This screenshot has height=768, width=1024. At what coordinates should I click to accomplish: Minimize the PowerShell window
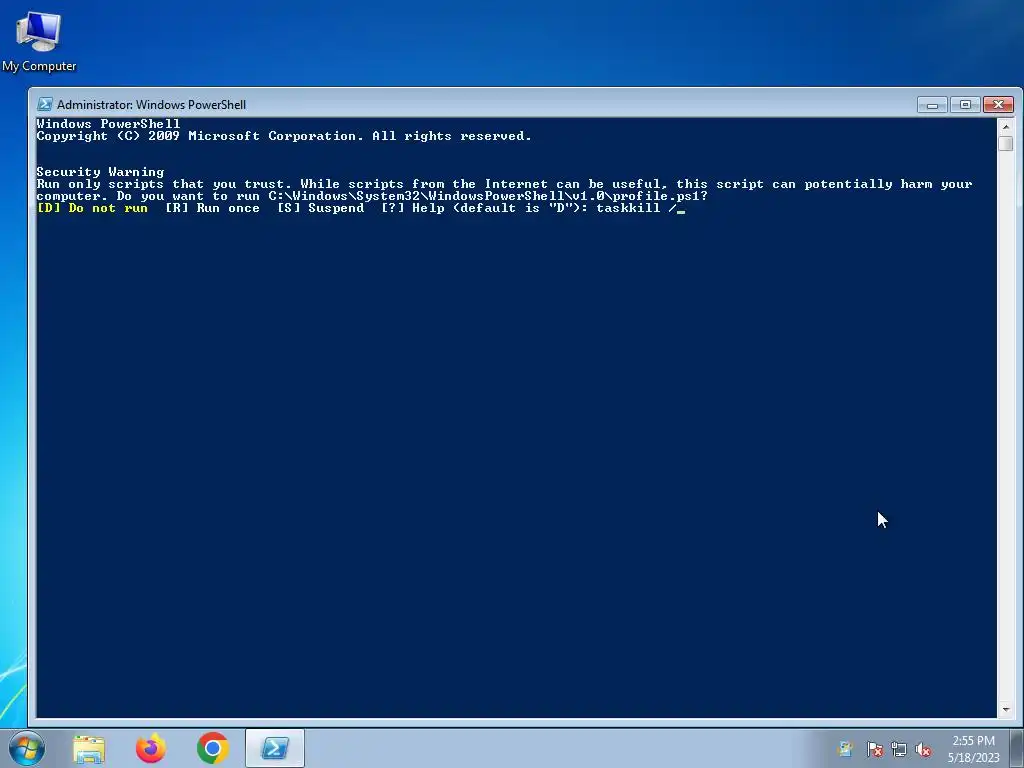[932, 104]
